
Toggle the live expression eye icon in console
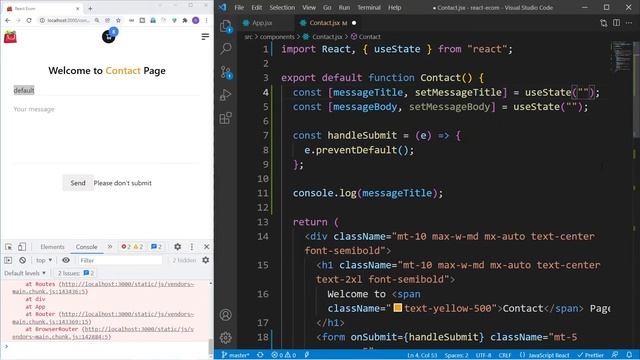pyautogui.click(x=66, y=260)
